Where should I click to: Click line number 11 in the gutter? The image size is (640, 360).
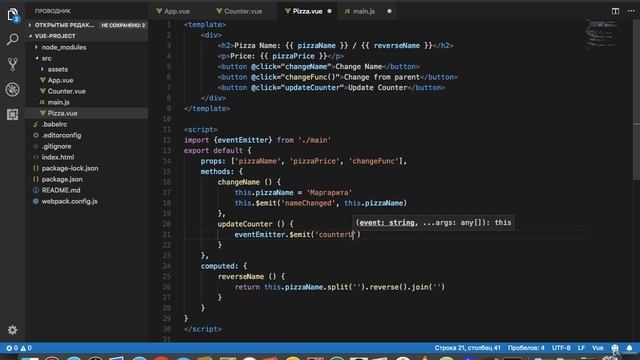point(167,130)
